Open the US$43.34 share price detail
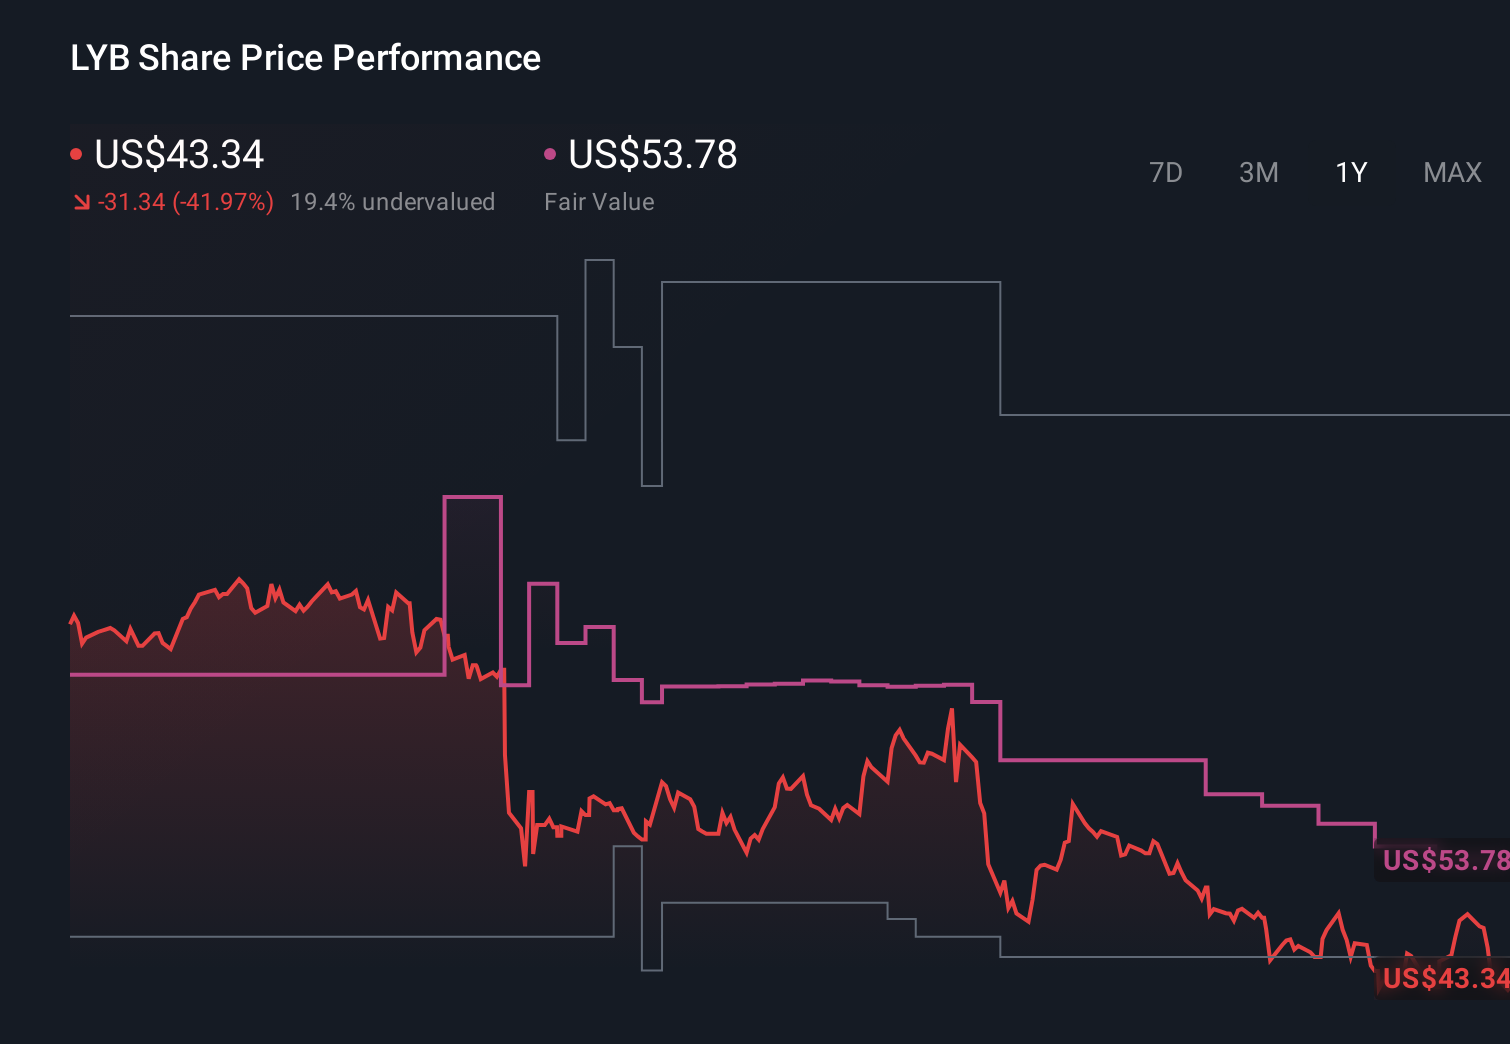The width and height of the screenshot is (1510, 1044). point(178,155)
